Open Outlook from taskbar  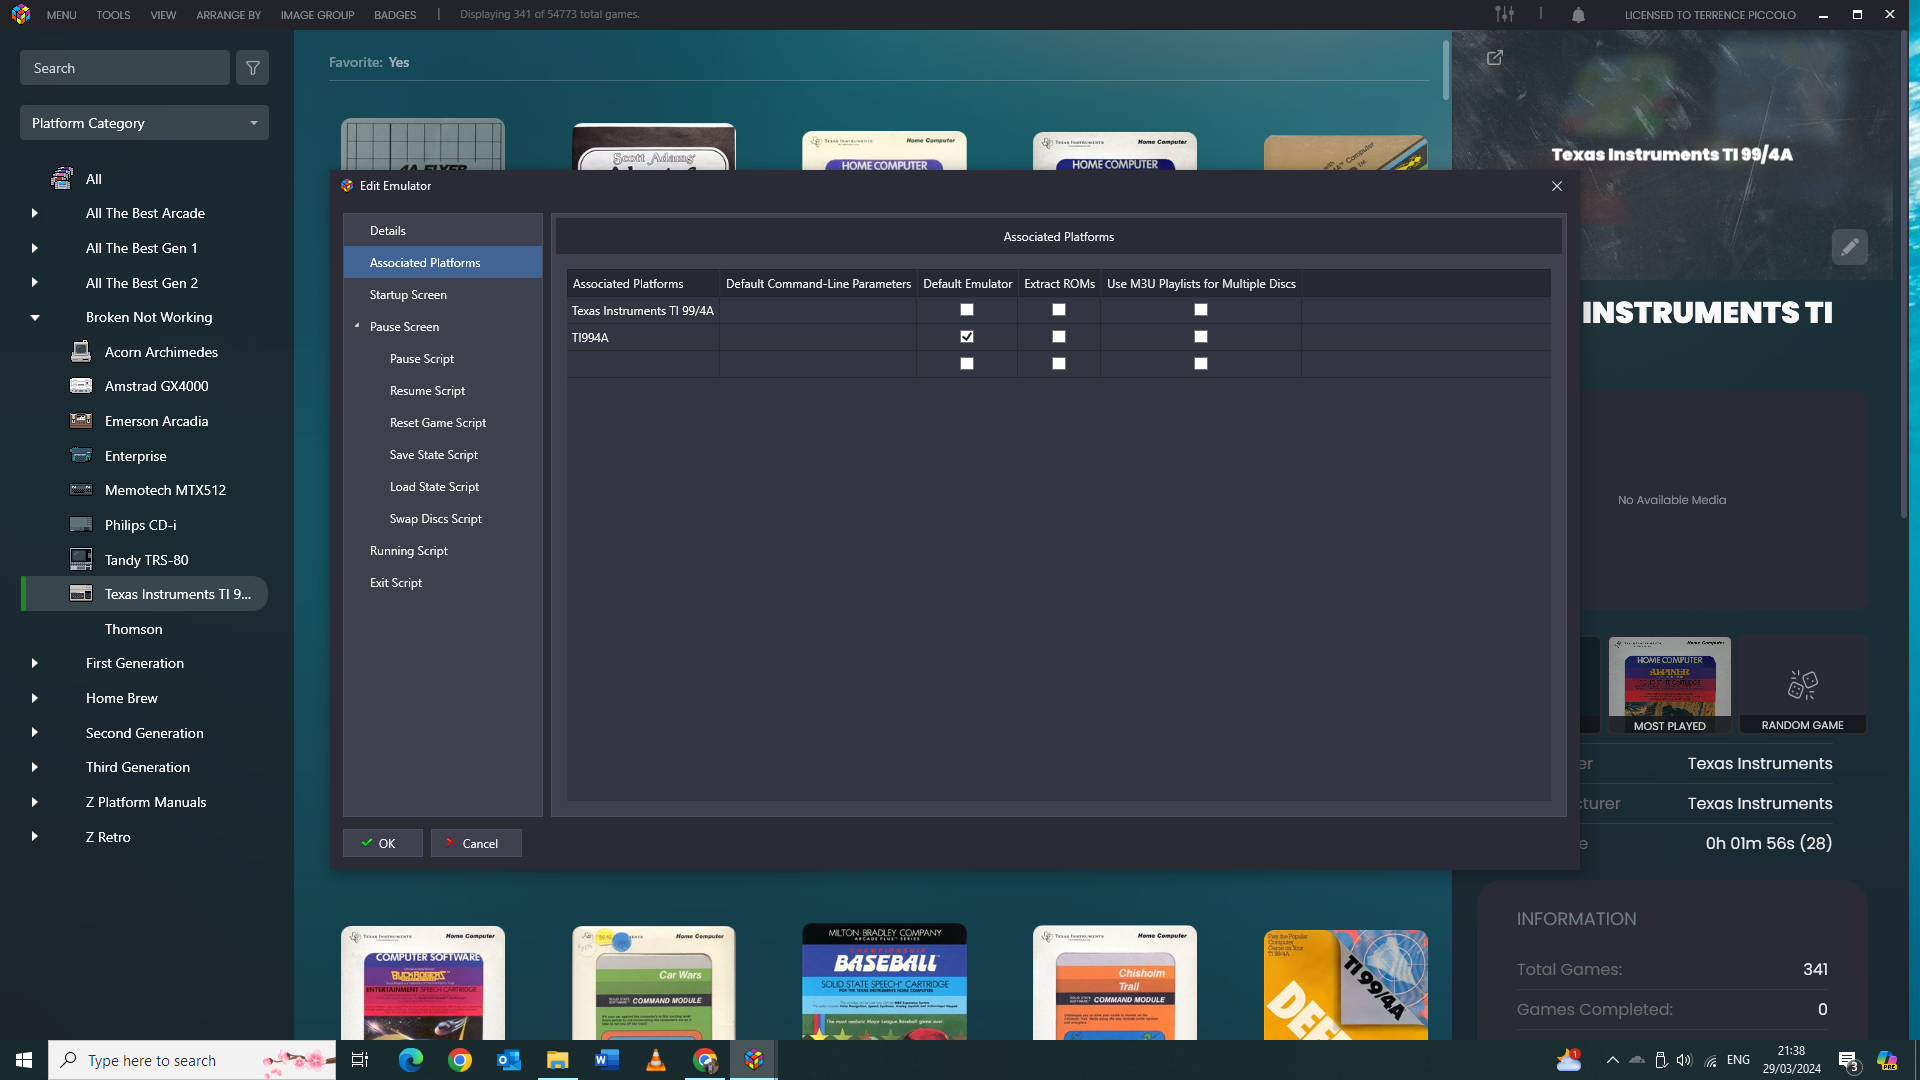point(509,1060)
